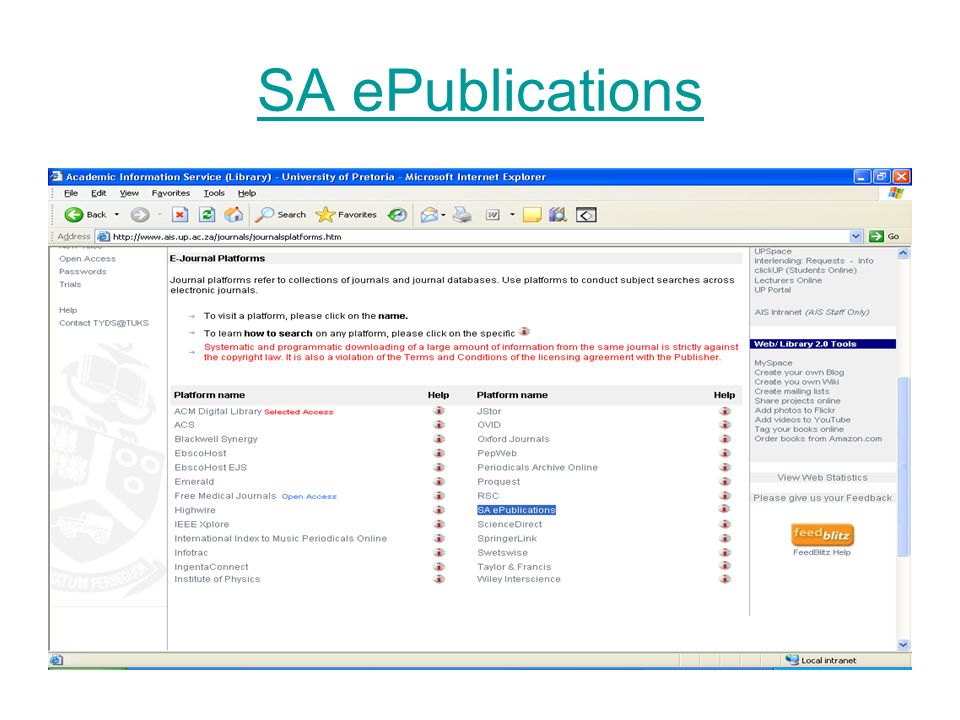Click the Forward arrow button
The height and width of the screenshot is (720, 960).
coord(140,215)
